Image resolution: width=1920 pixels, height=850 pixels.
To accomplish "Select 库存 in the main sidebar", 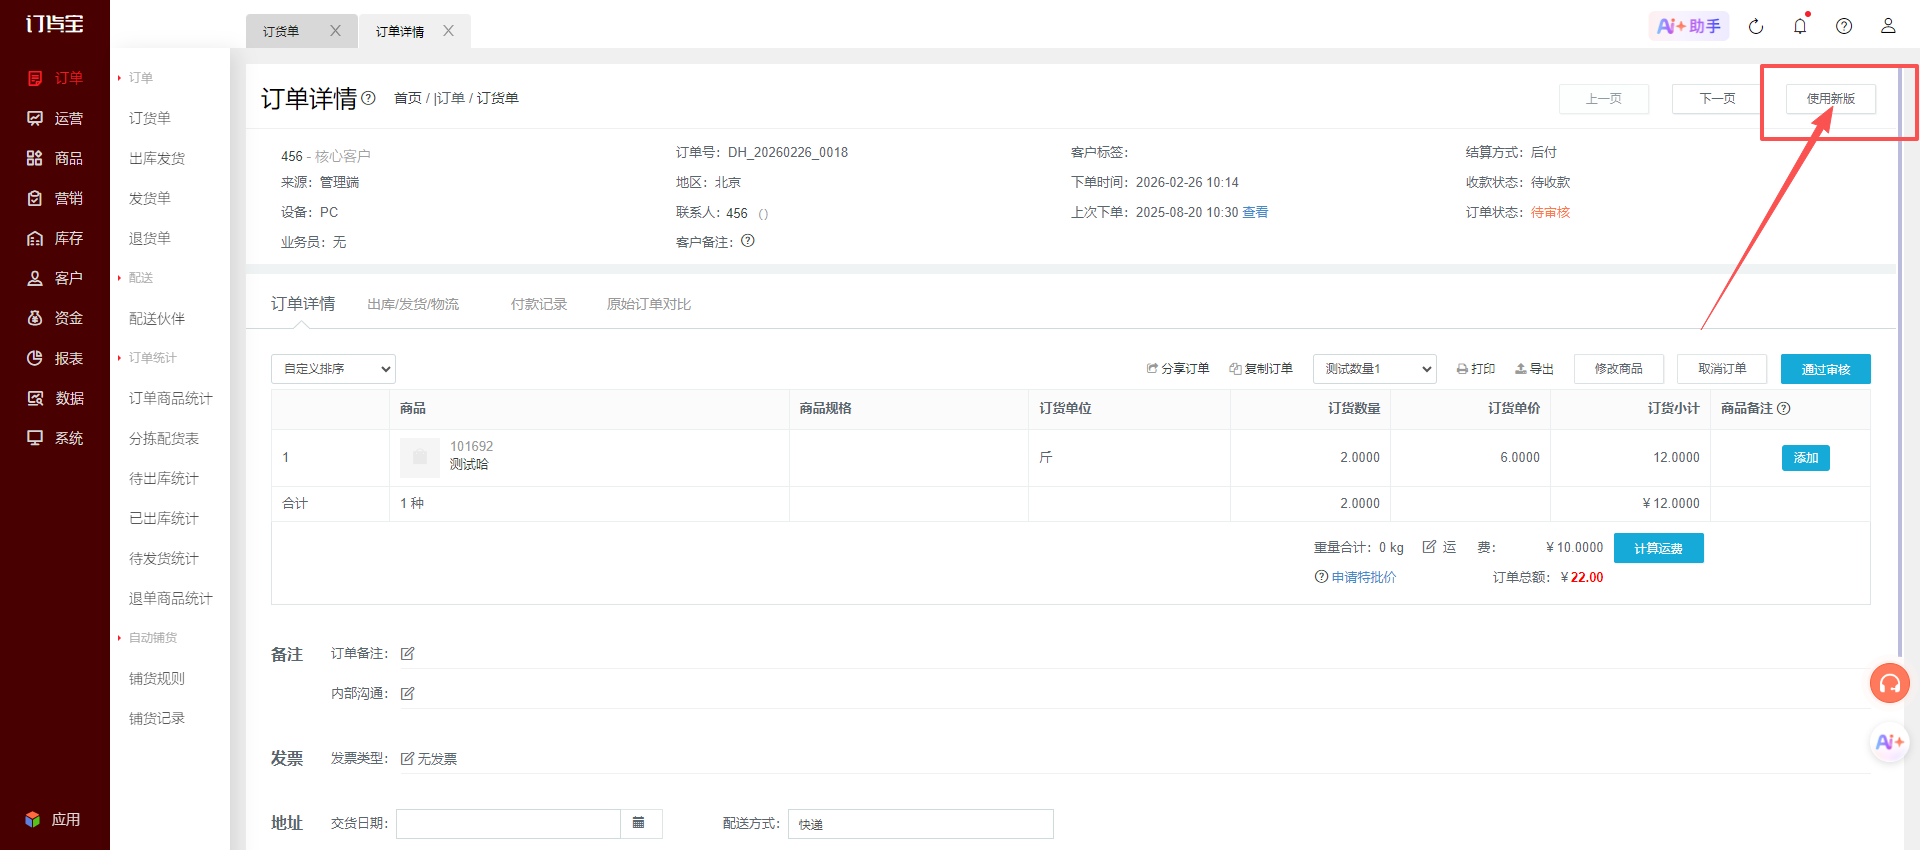I will [x=55, y=238].
